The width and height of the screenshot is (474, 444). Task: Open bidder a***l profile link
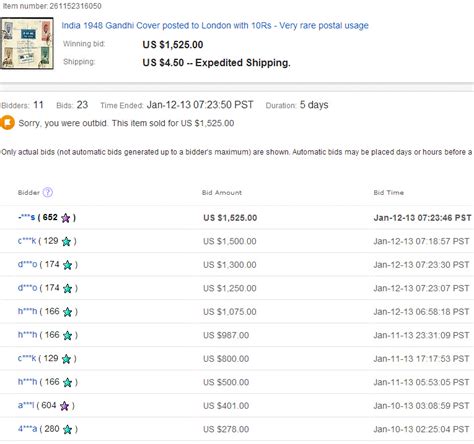pyautogui.click(x=26, y=406)
